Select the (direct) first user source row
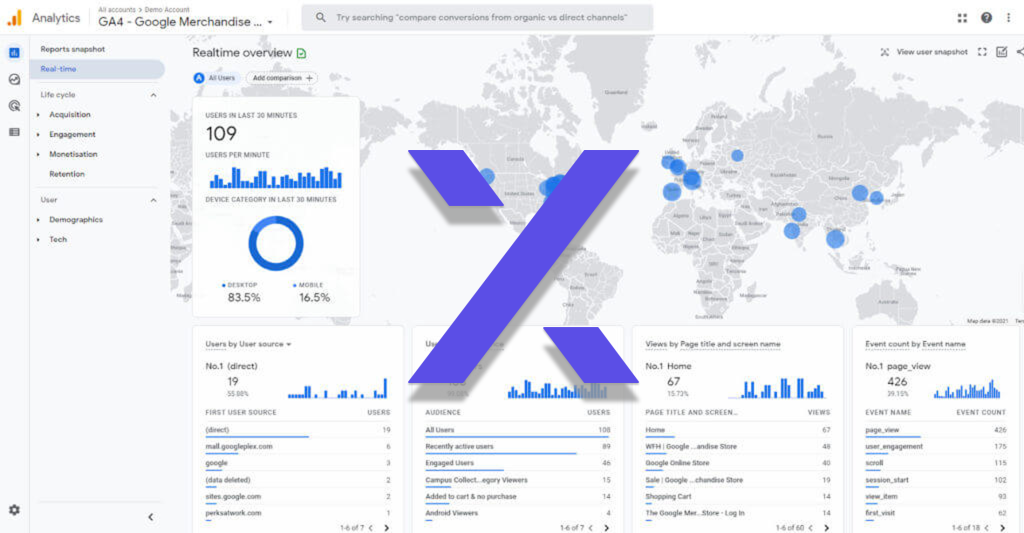This screenshot has height=533, width=1024. pos(297,430)
